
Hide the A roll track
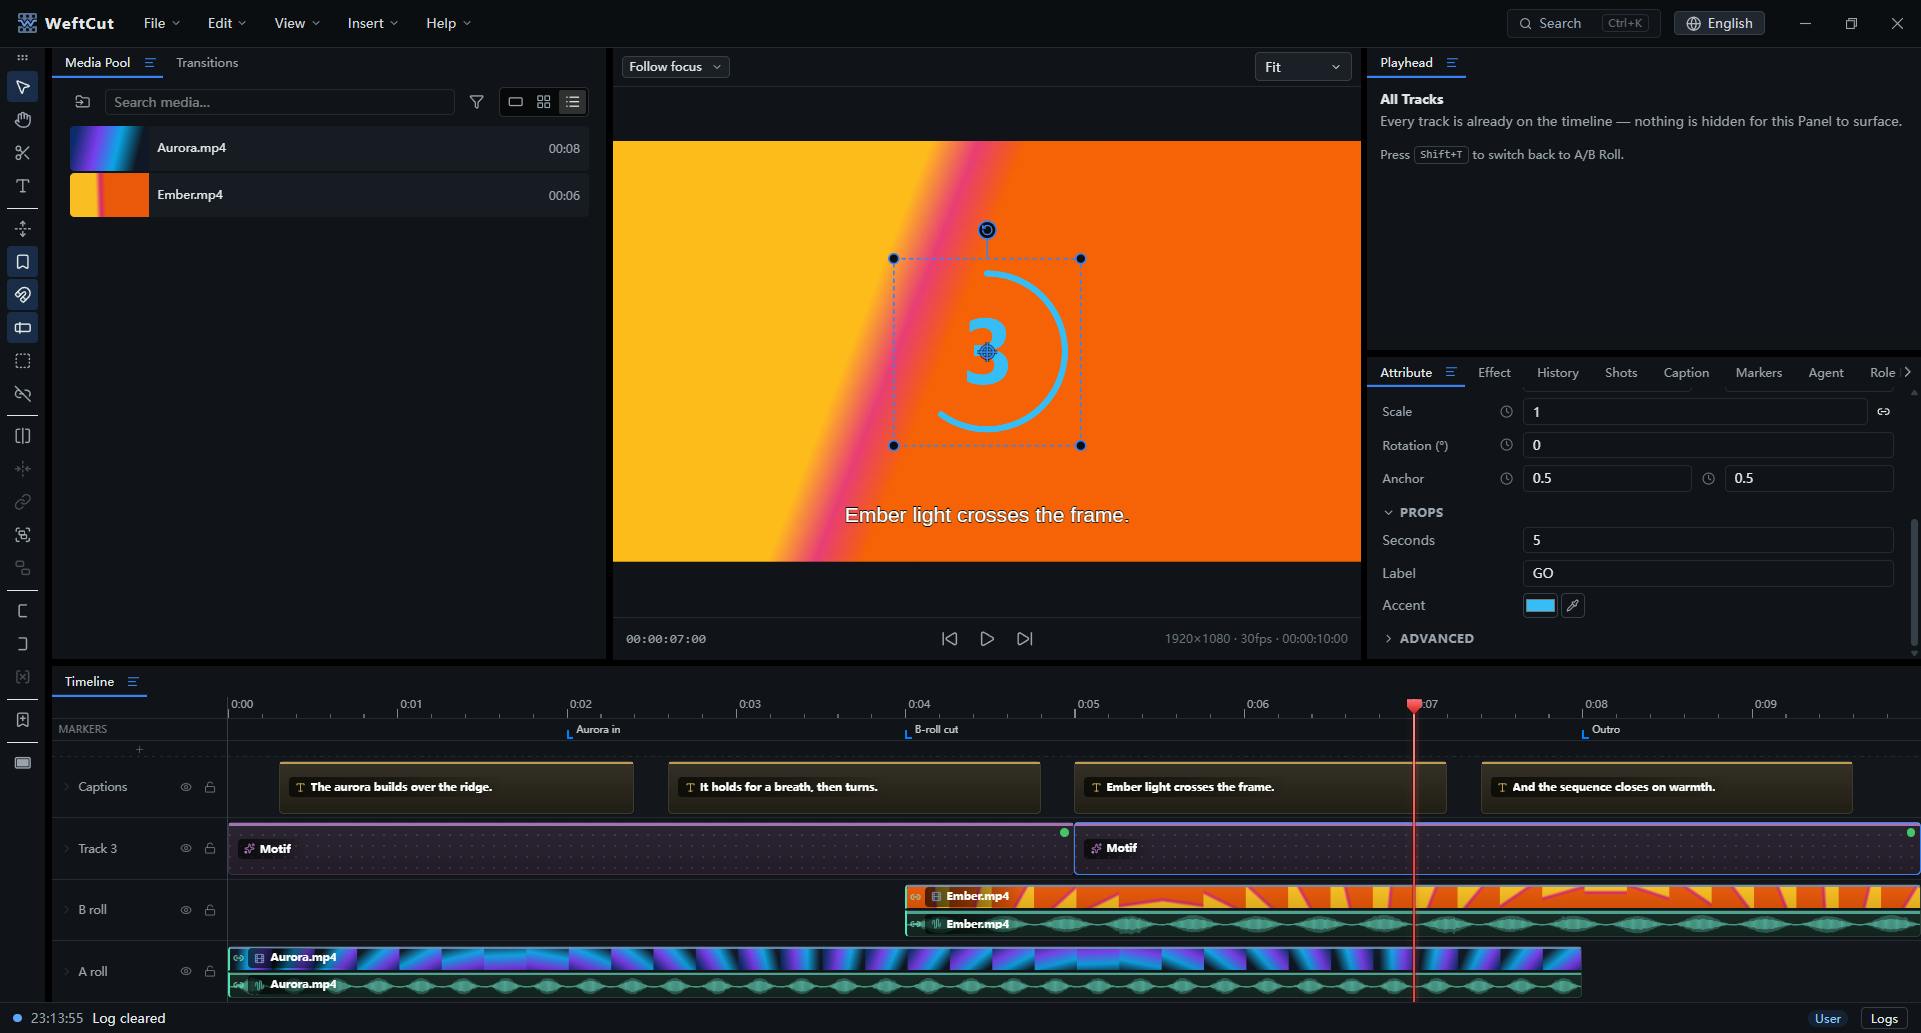pyautogui.click(x=186, y=972)
